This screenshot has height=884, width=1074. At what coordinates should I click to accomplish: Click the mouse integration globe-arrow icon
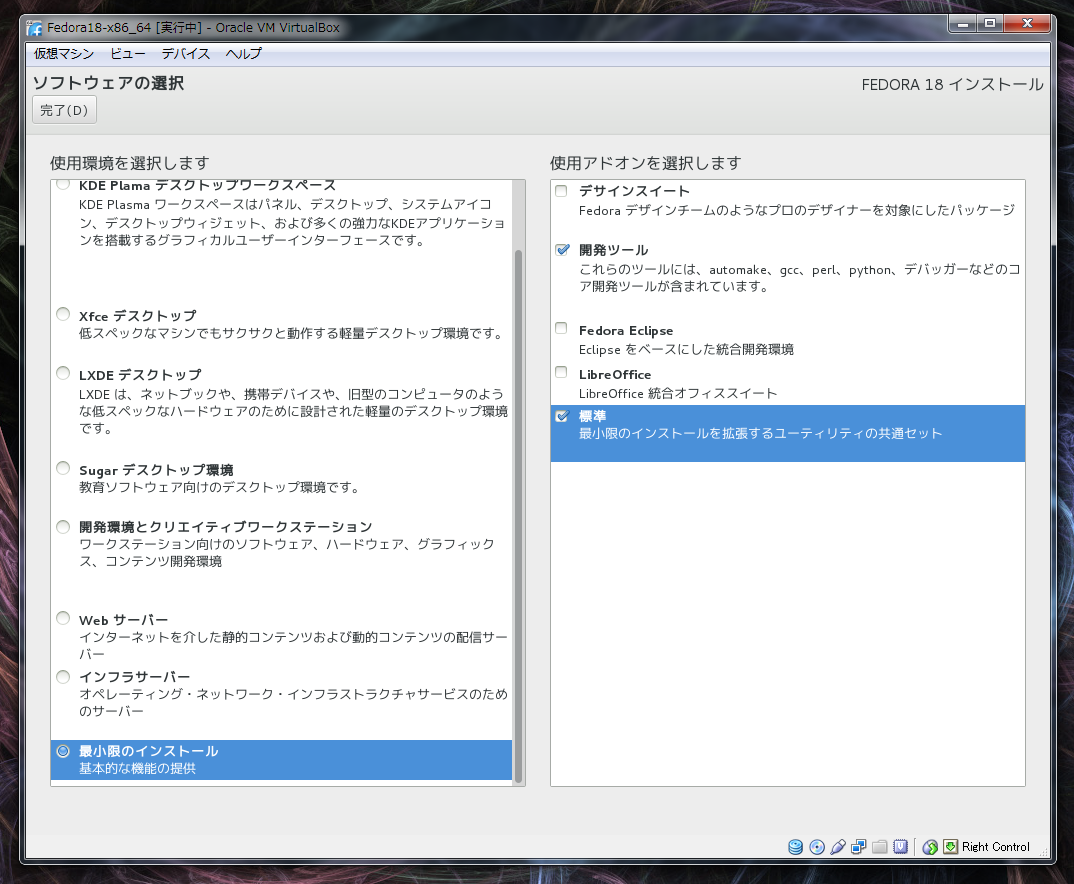click(930, 847)
